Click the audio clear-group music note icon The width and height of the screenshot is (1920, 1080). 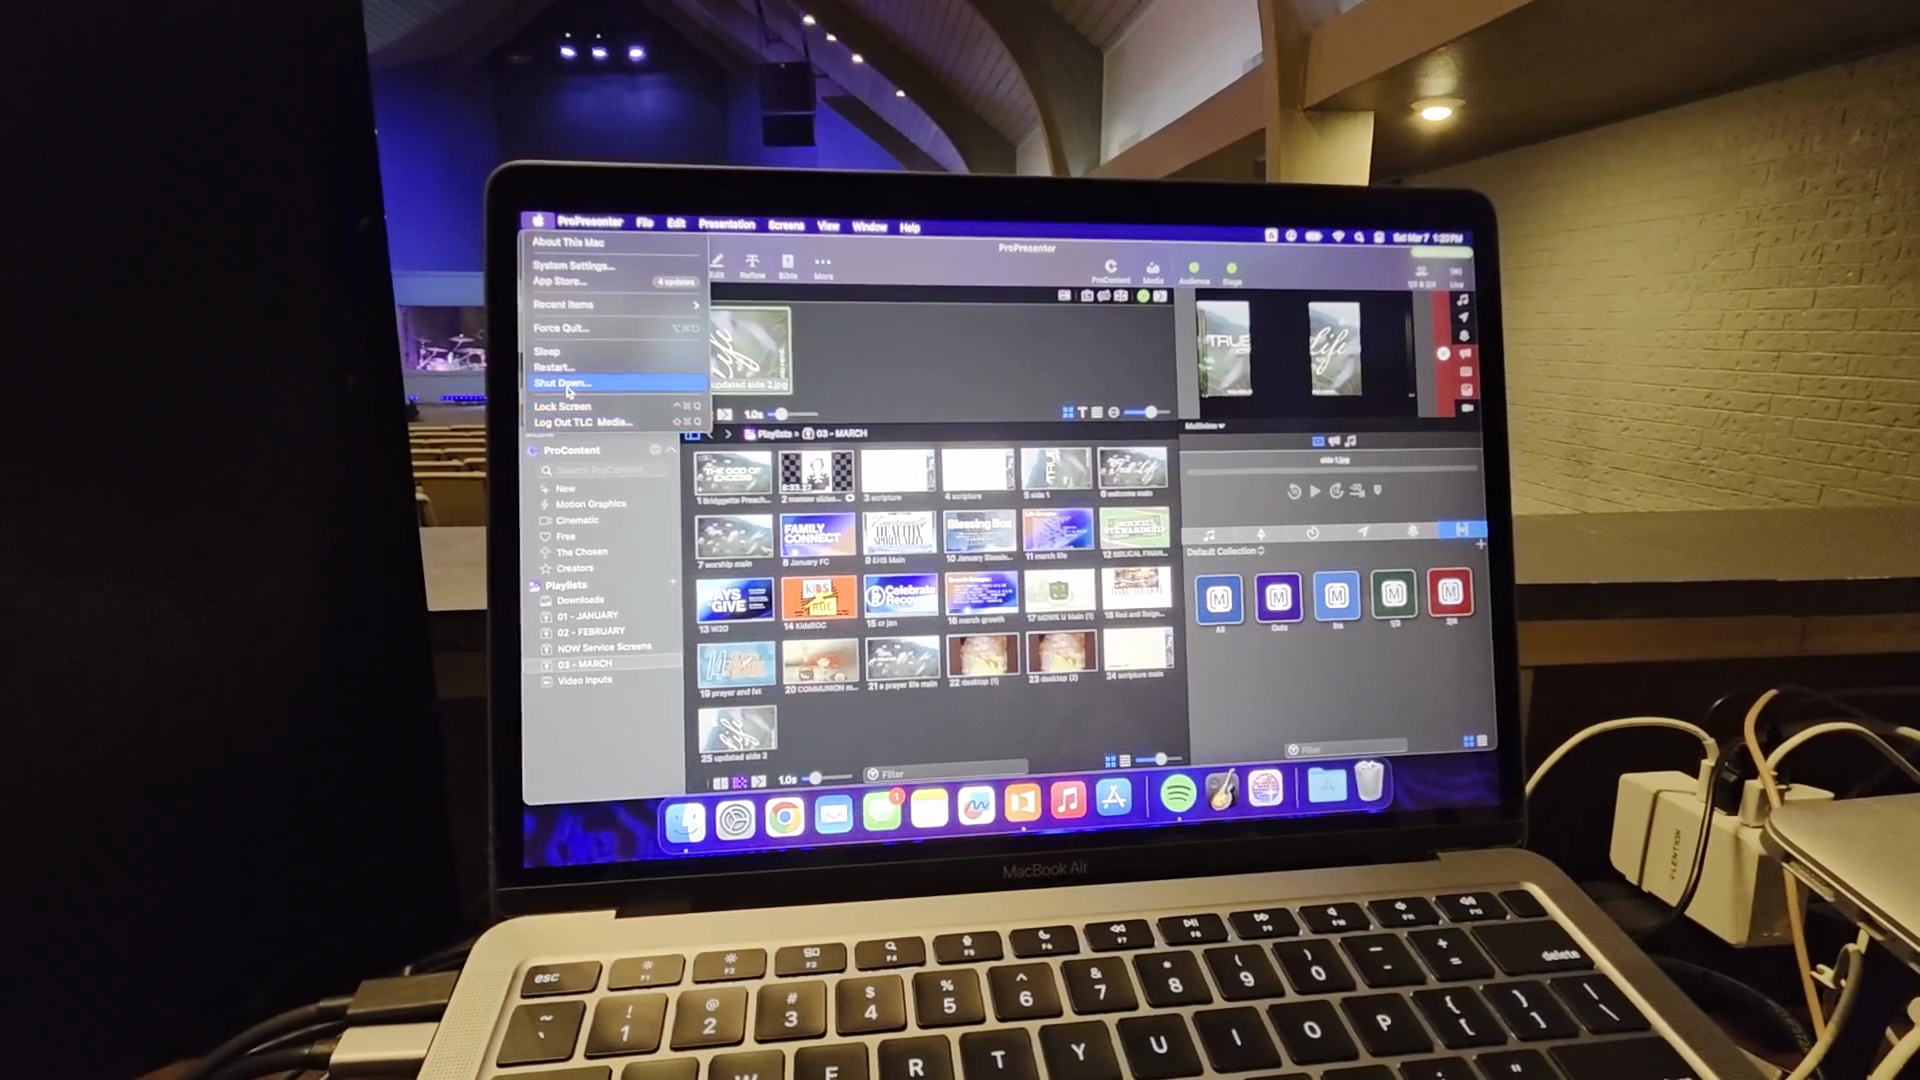click(x=1463, y=300)
